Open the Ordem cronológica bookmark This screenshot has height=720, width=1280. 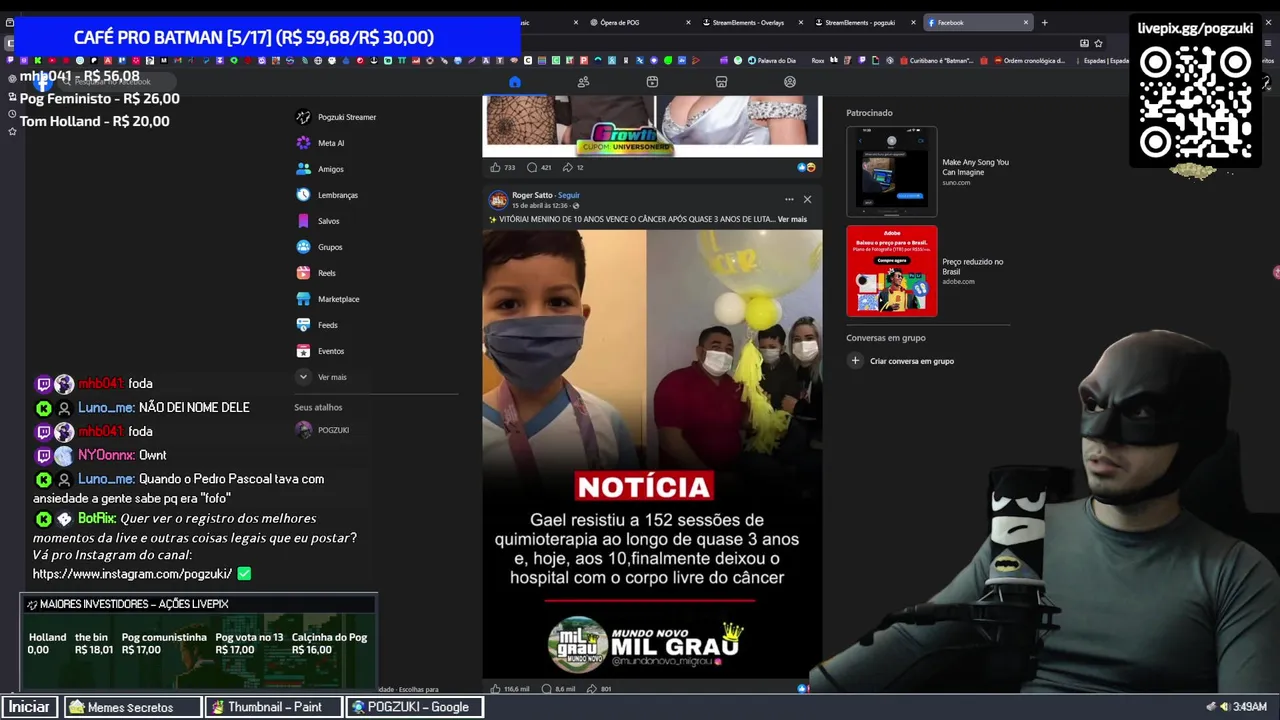[x=1029, y=61]
